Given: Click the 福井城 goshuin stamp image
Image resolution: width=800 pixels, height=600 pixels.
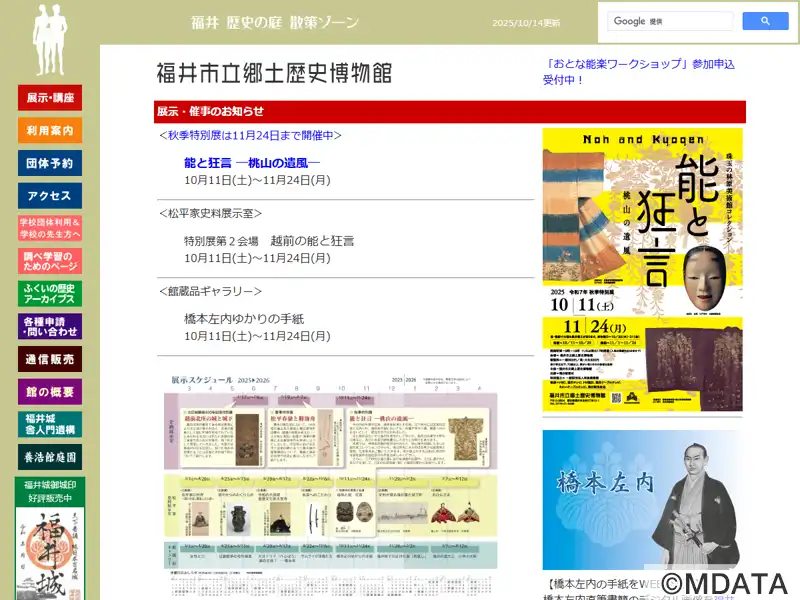Looking at the screenshot, I should [x=50, y=554].
